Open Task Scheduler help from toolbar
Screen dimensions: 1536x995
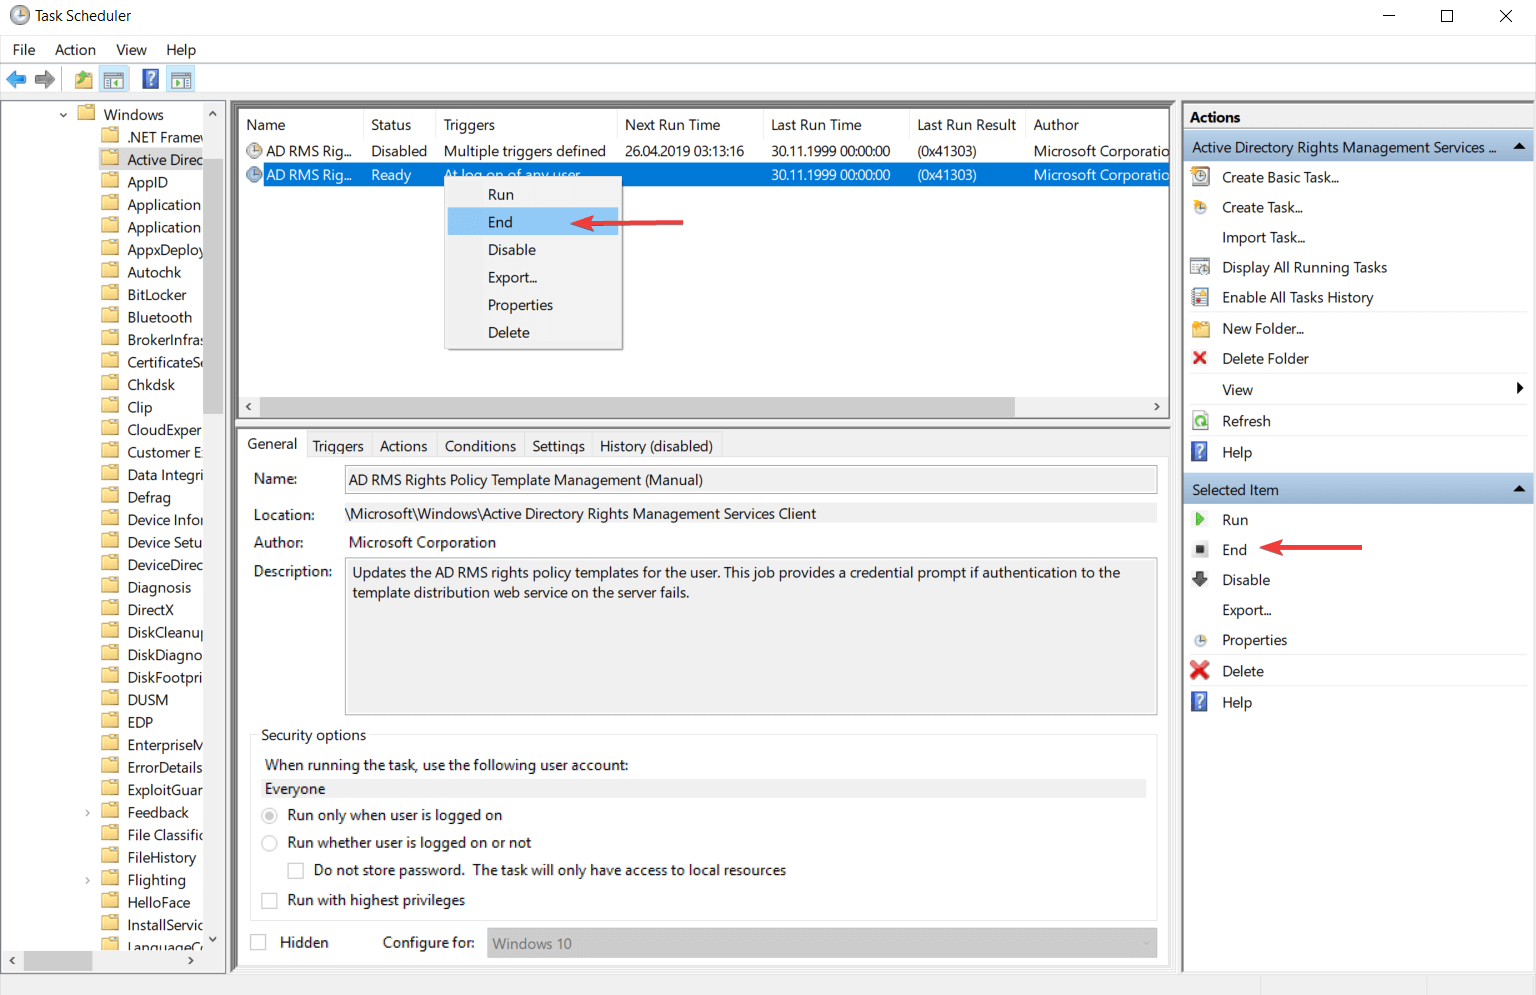[x=150, y=79]
